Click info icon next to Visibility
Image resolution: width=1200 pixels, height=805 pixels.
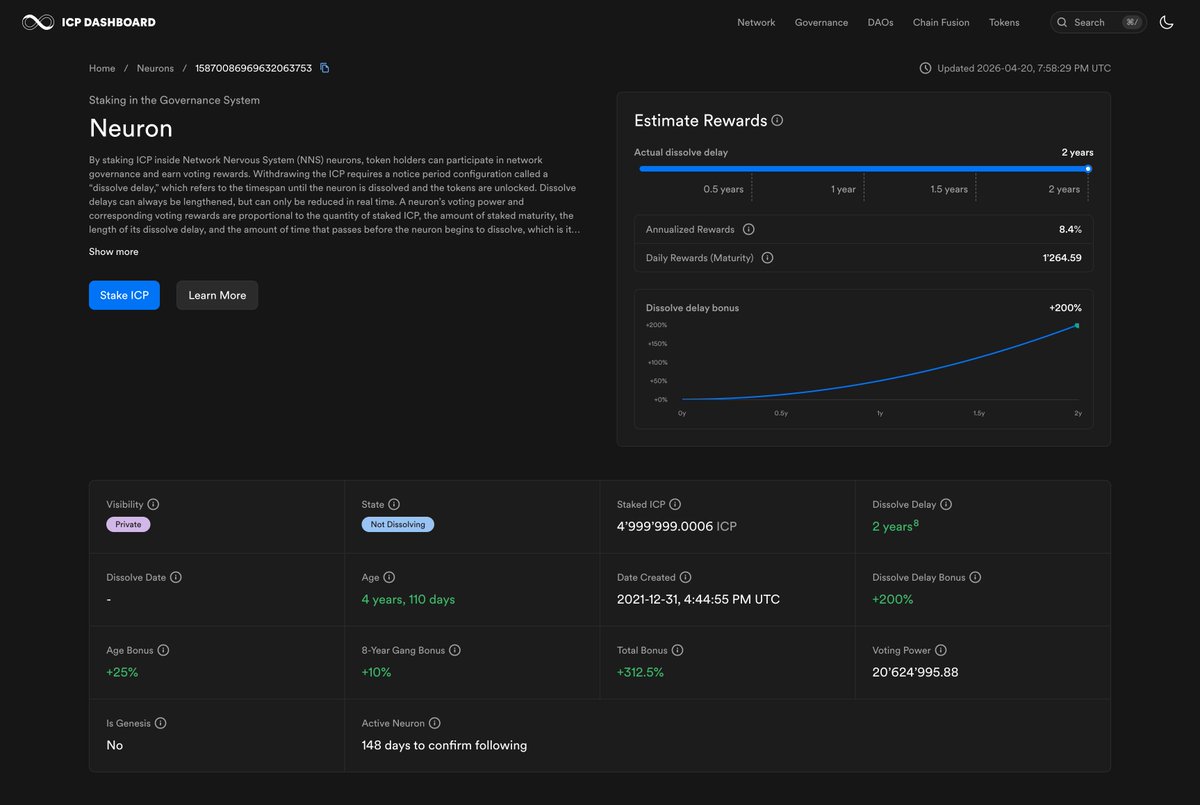(153, 505)
